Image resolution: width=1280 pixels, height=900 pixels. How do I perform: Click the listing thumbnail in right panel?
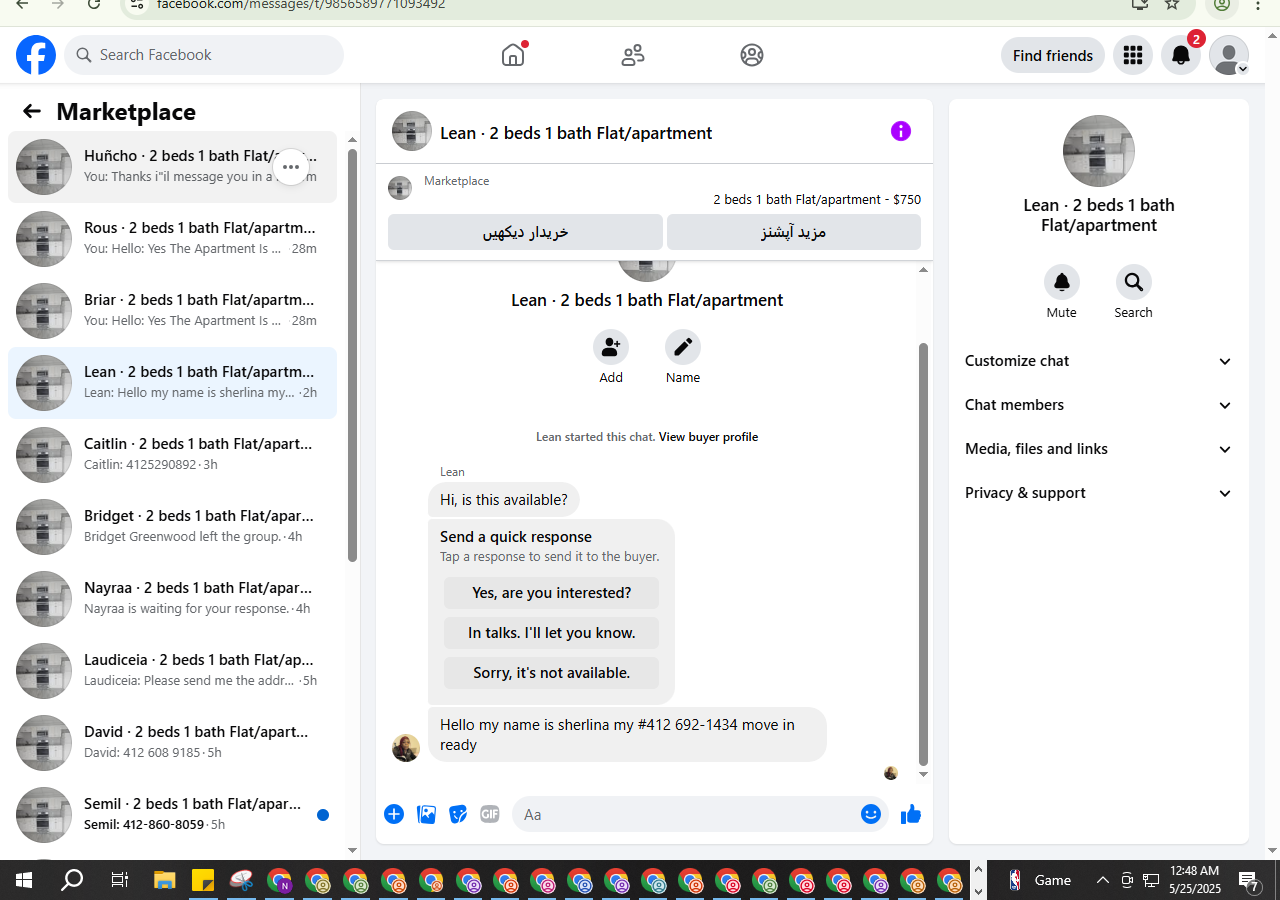[1099, 151]
